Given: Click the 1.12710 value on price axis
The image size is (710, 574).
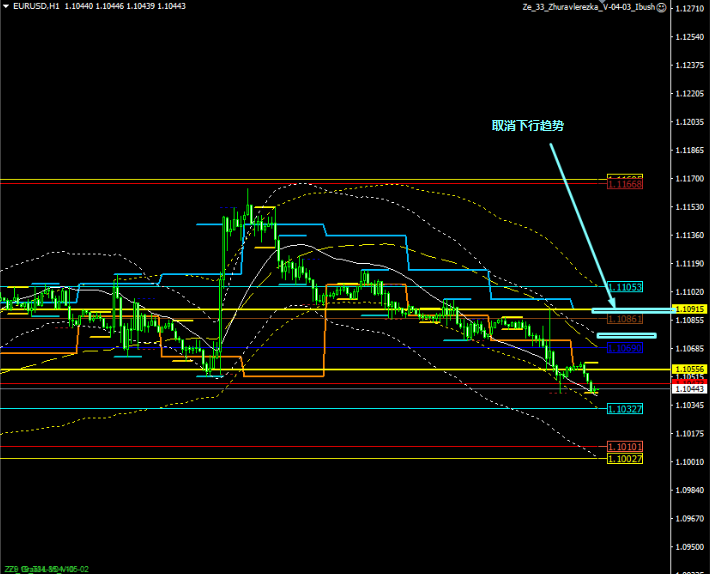Looking at the screenshot, I should (688, 8).
